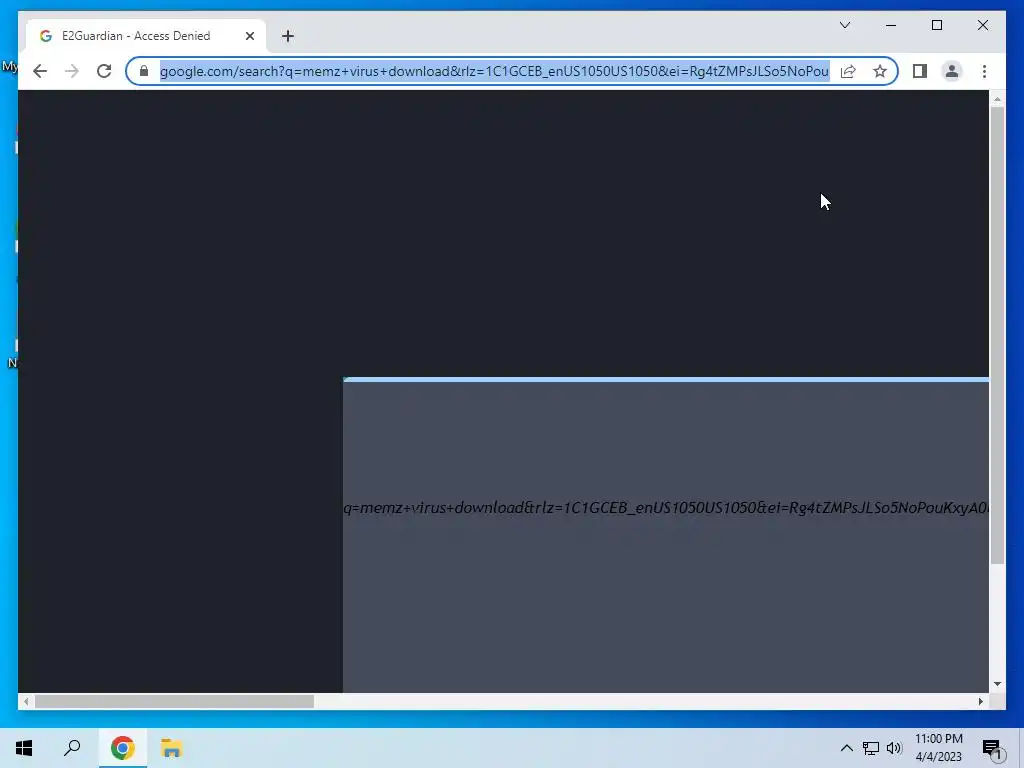Open the Chrome side panel
This screenshot has width=1024, height=768.
point(920,71)
